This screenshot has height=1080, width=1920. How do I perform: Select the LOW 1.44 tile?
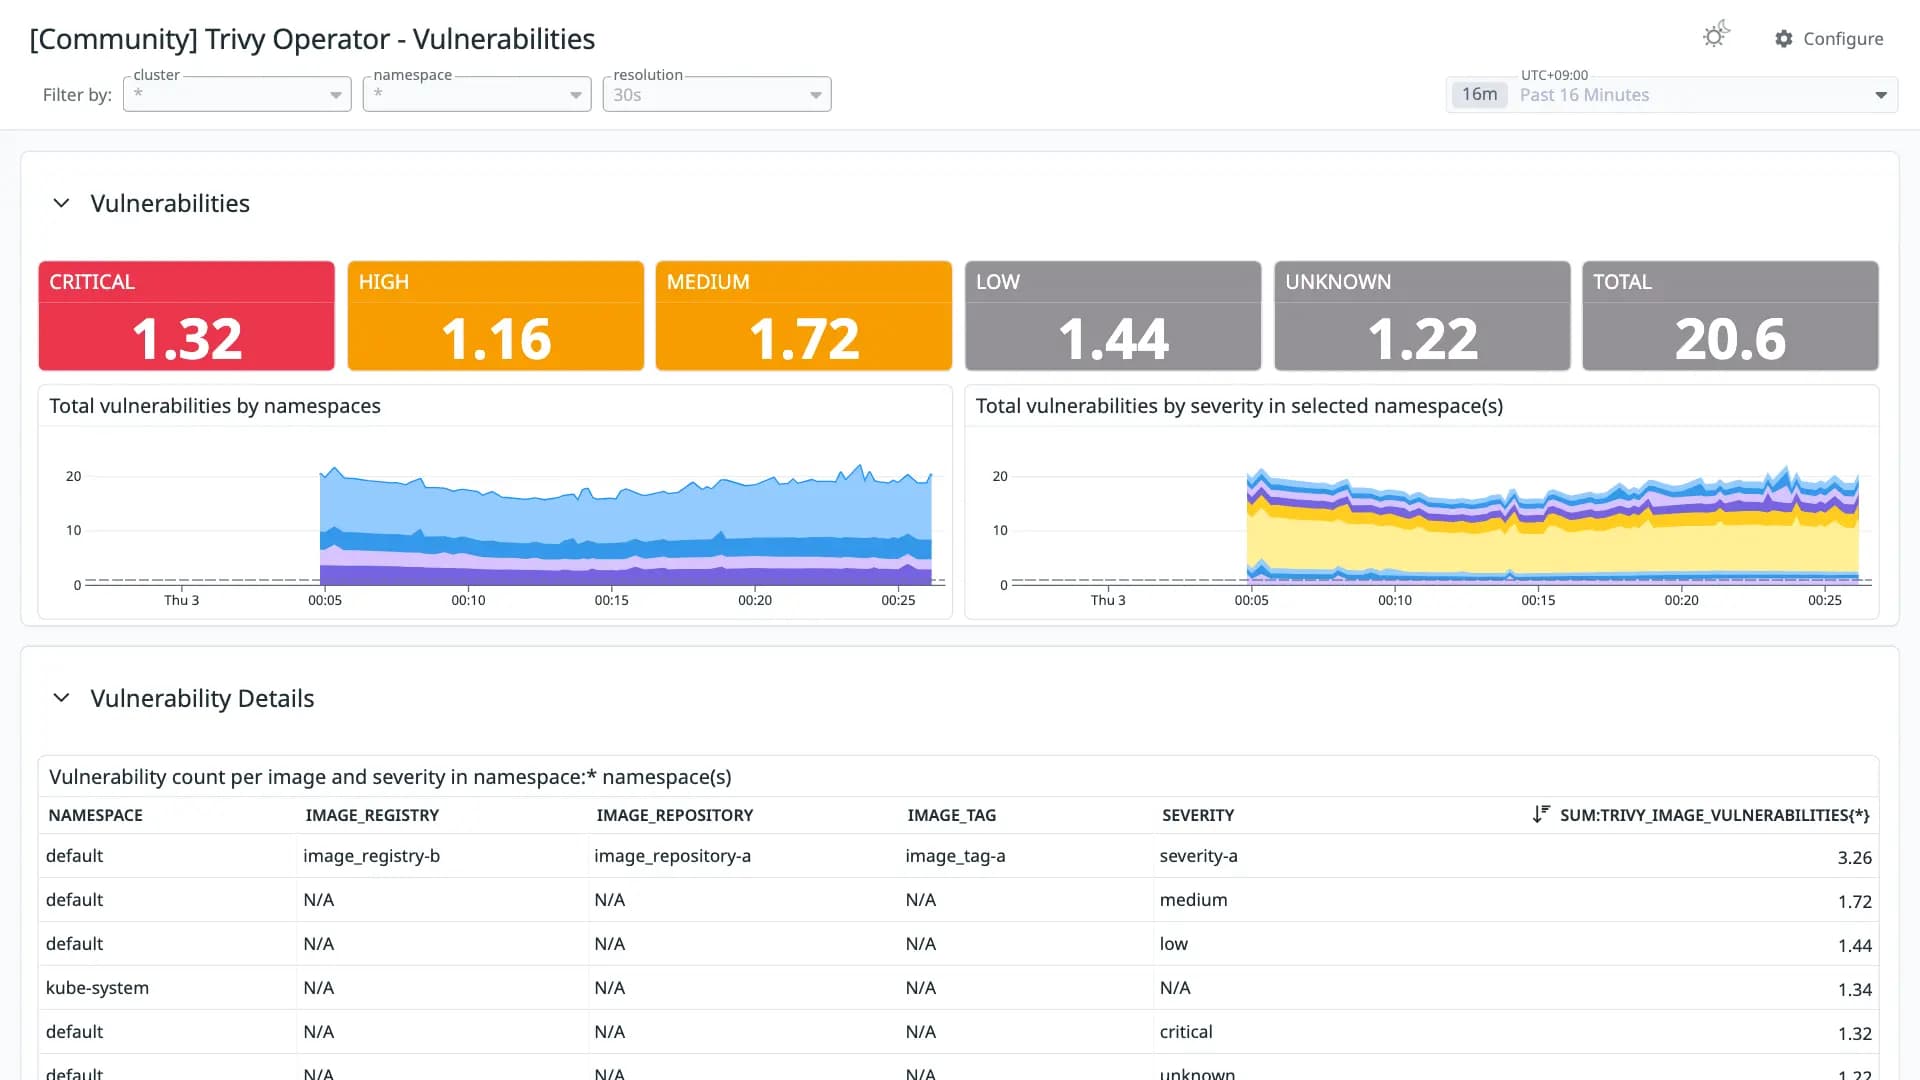pos(1113,316)
